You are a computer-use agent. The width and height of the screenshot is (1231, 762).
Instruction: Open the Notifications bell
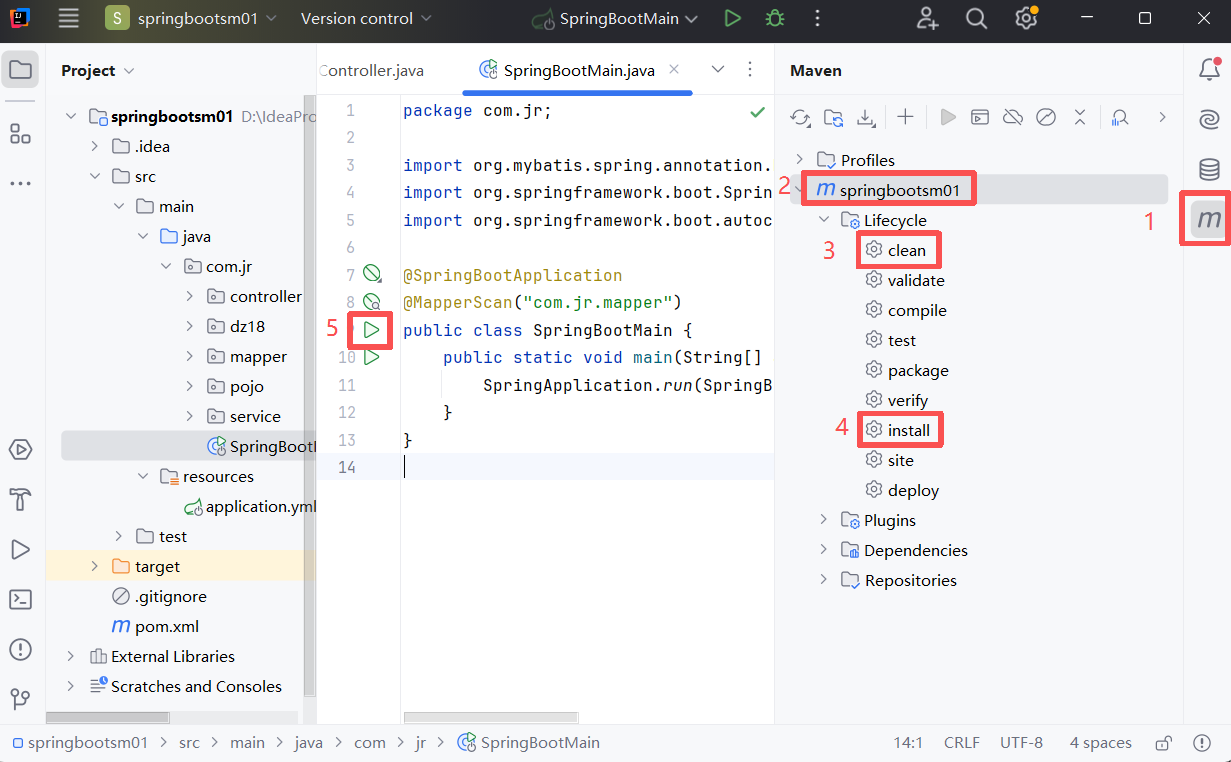pos(1209,69)
